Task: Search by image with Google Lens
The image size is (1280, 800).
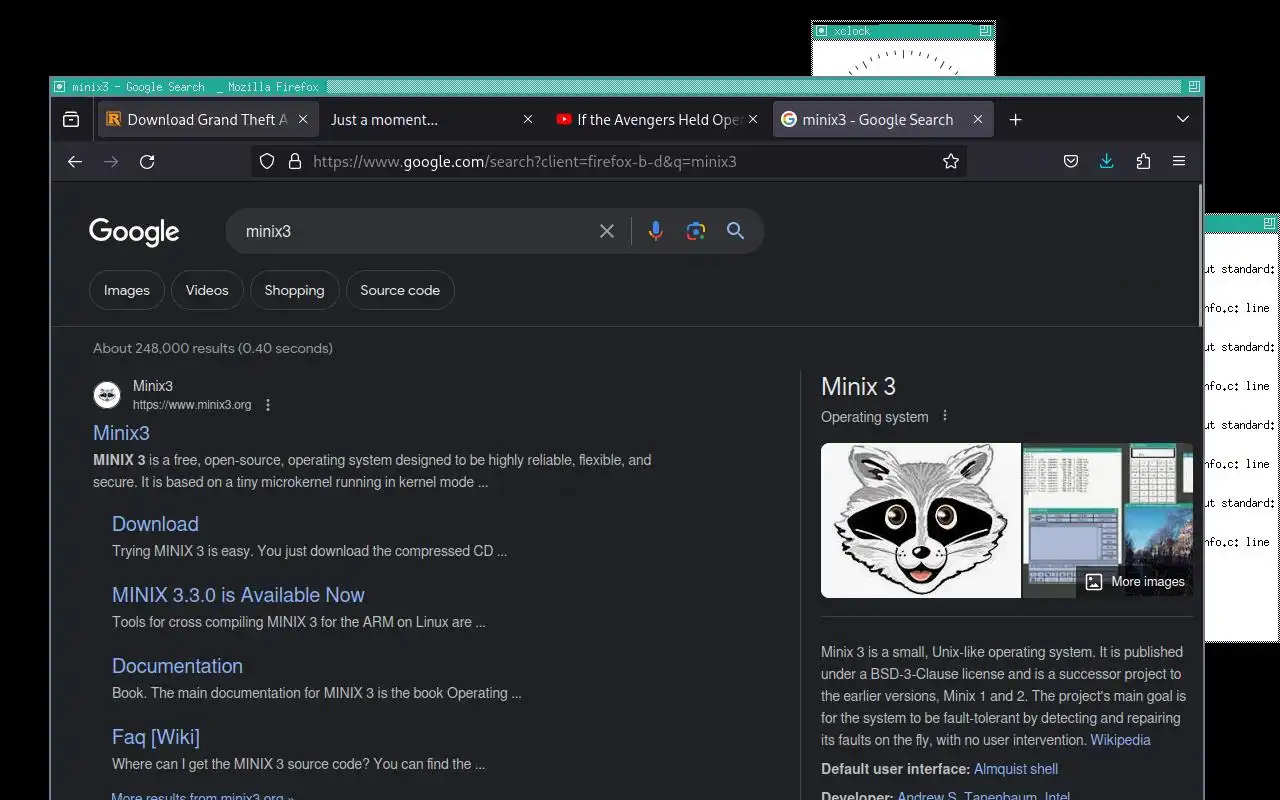Action: pyautogui.click(x=696, y=231)
